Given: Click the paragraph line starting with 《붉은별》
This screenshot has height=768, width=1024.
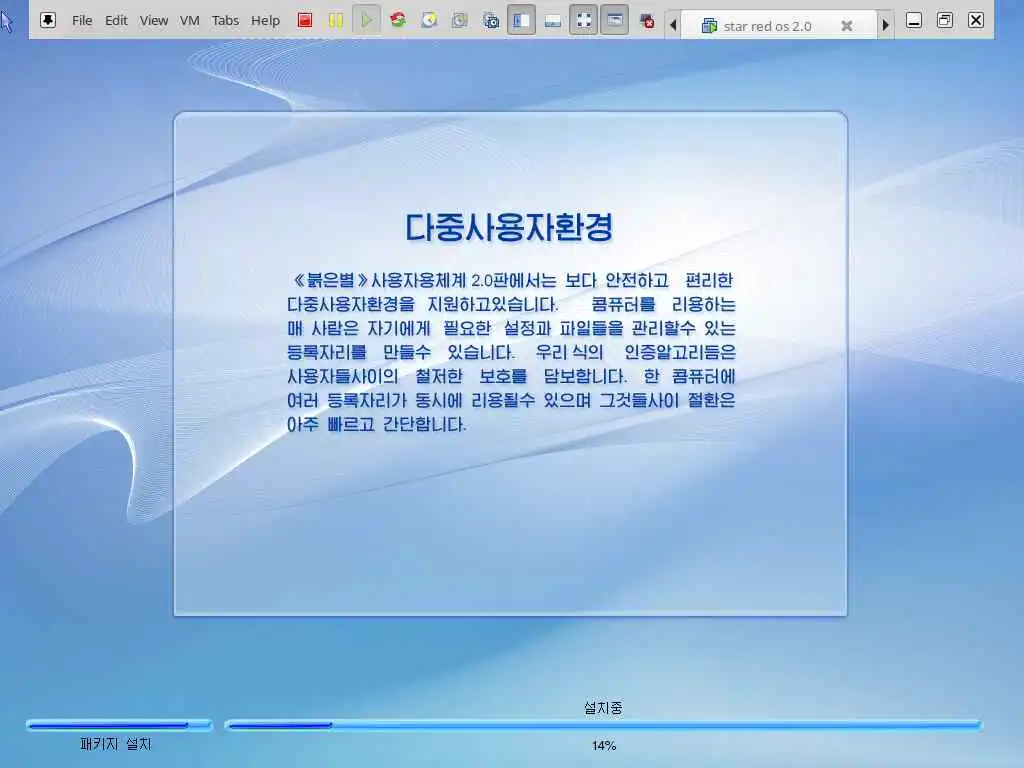Looking at the screenshot, I should coord(511,280).
